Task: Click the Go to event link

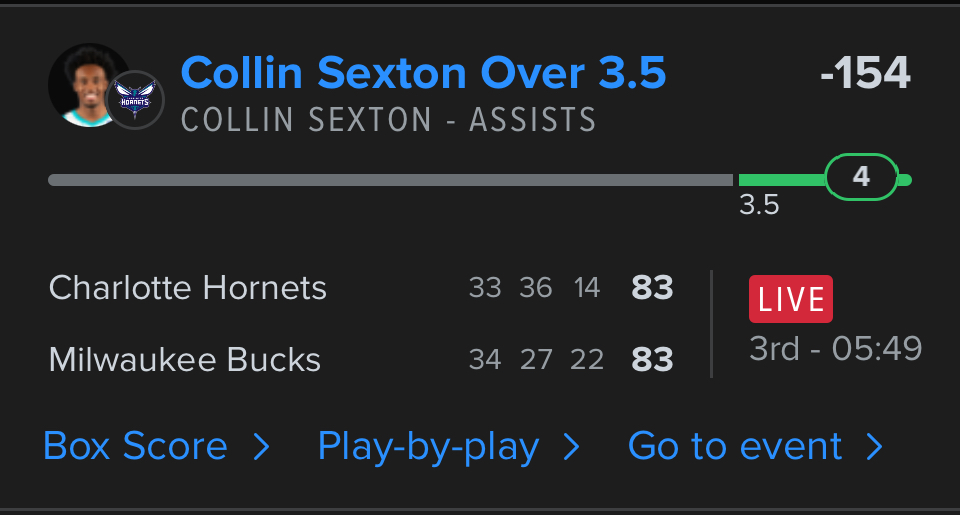Action: click(x=735, y=446)
